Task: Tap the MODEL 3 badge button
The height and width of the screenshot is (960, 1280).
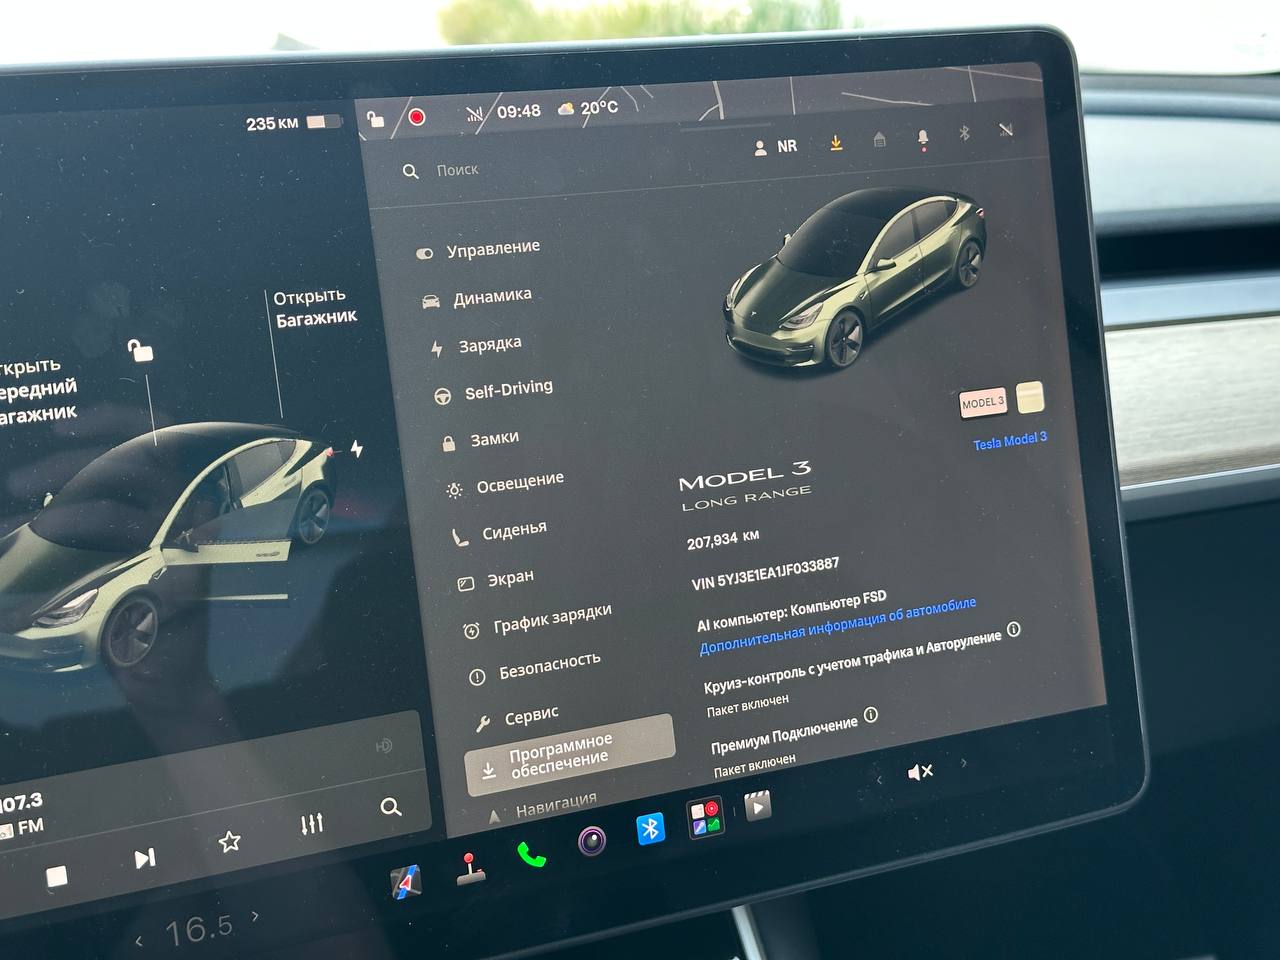Action: (982, 403)
